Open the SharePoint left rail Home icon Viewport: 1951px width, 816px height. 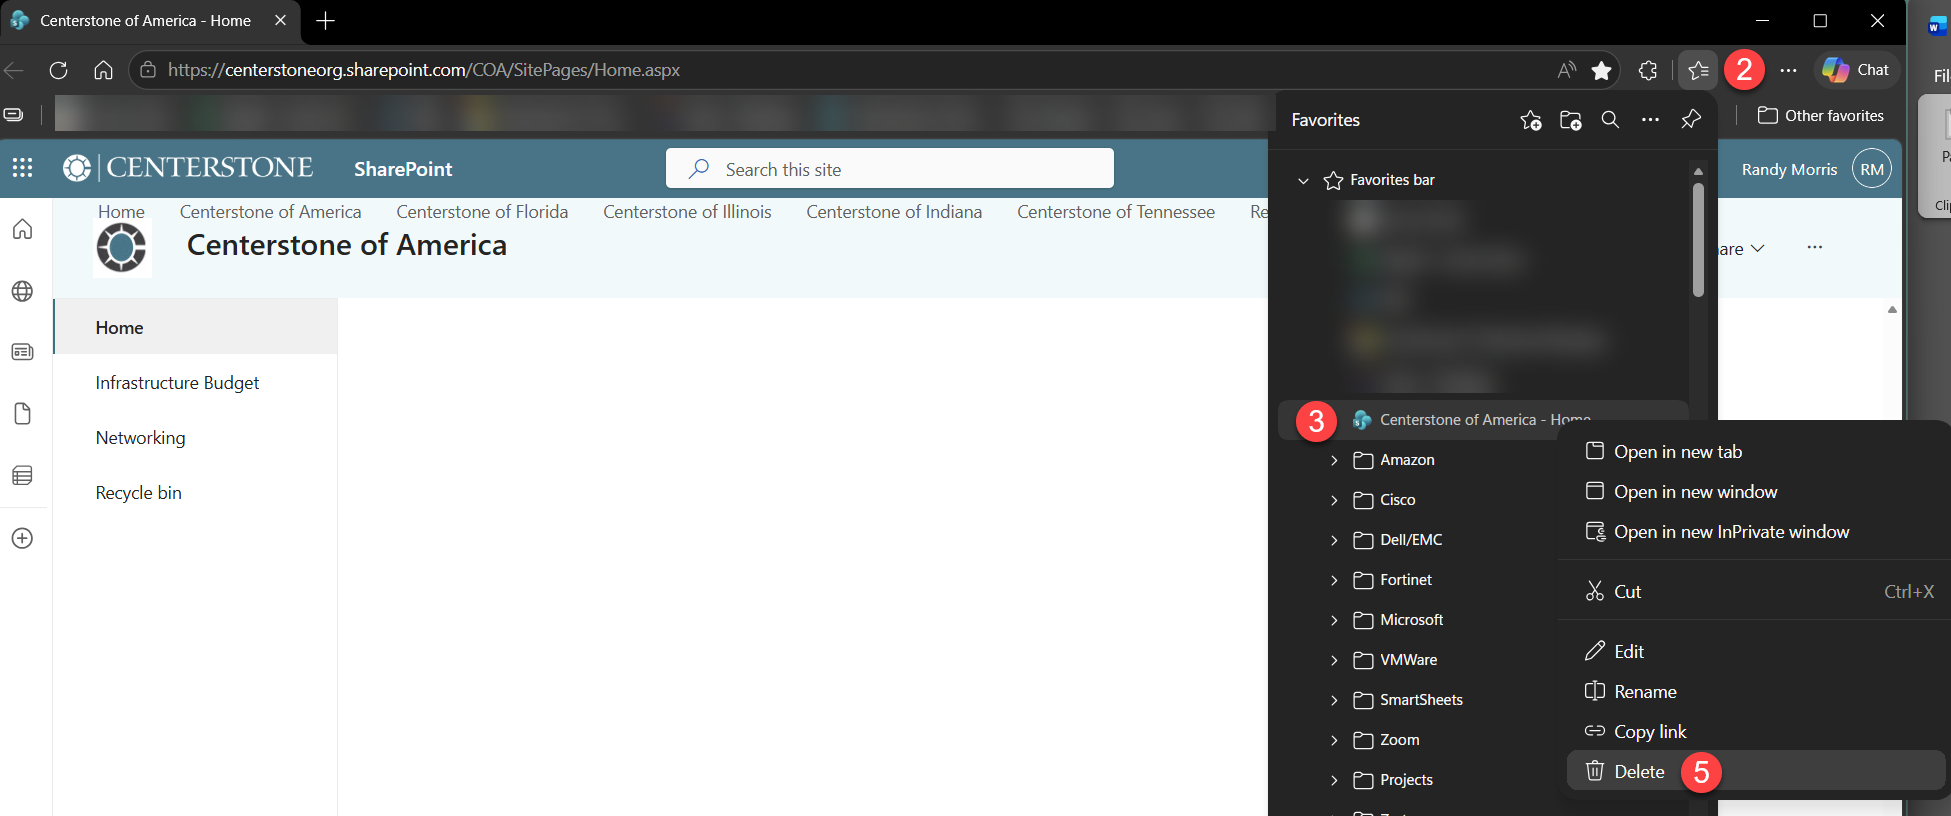click(x=22, y=229)
